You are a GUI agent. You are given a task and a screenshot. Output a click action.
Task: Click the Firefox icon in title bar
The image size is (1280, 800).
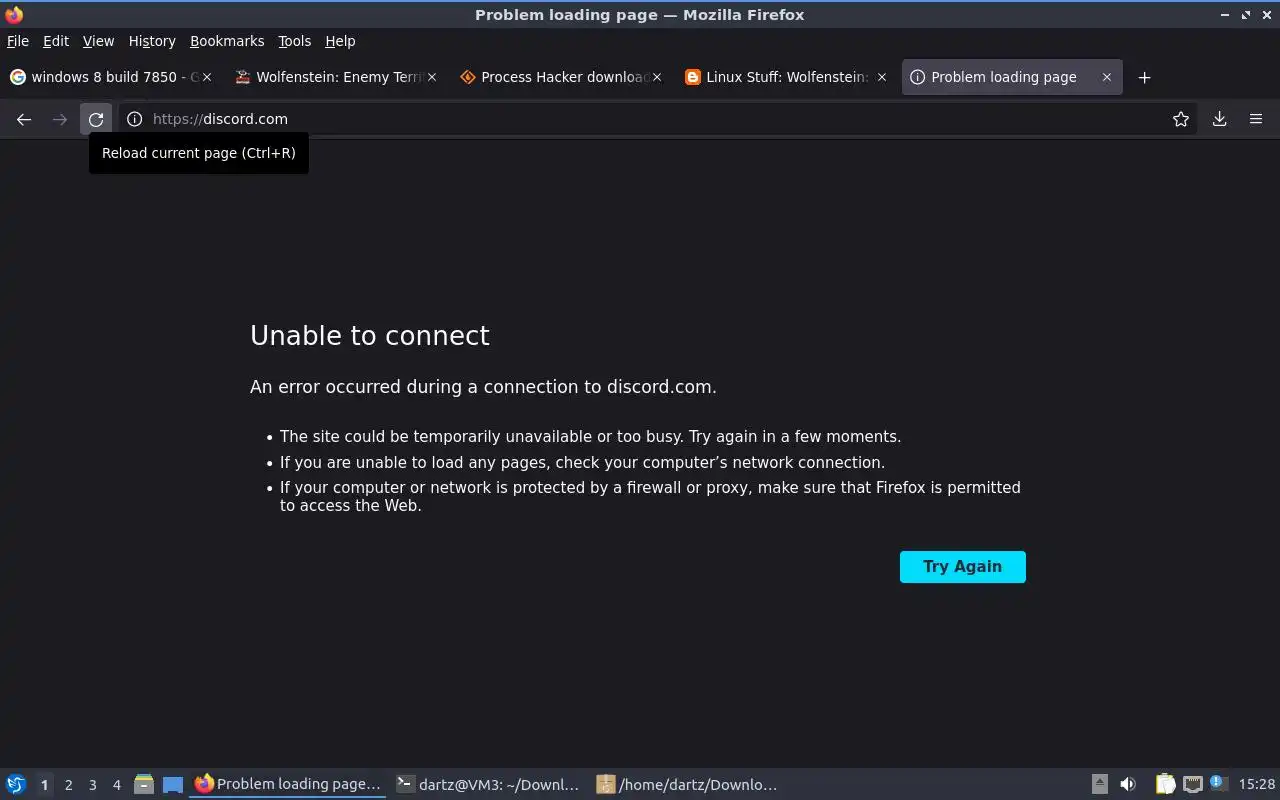14,15
